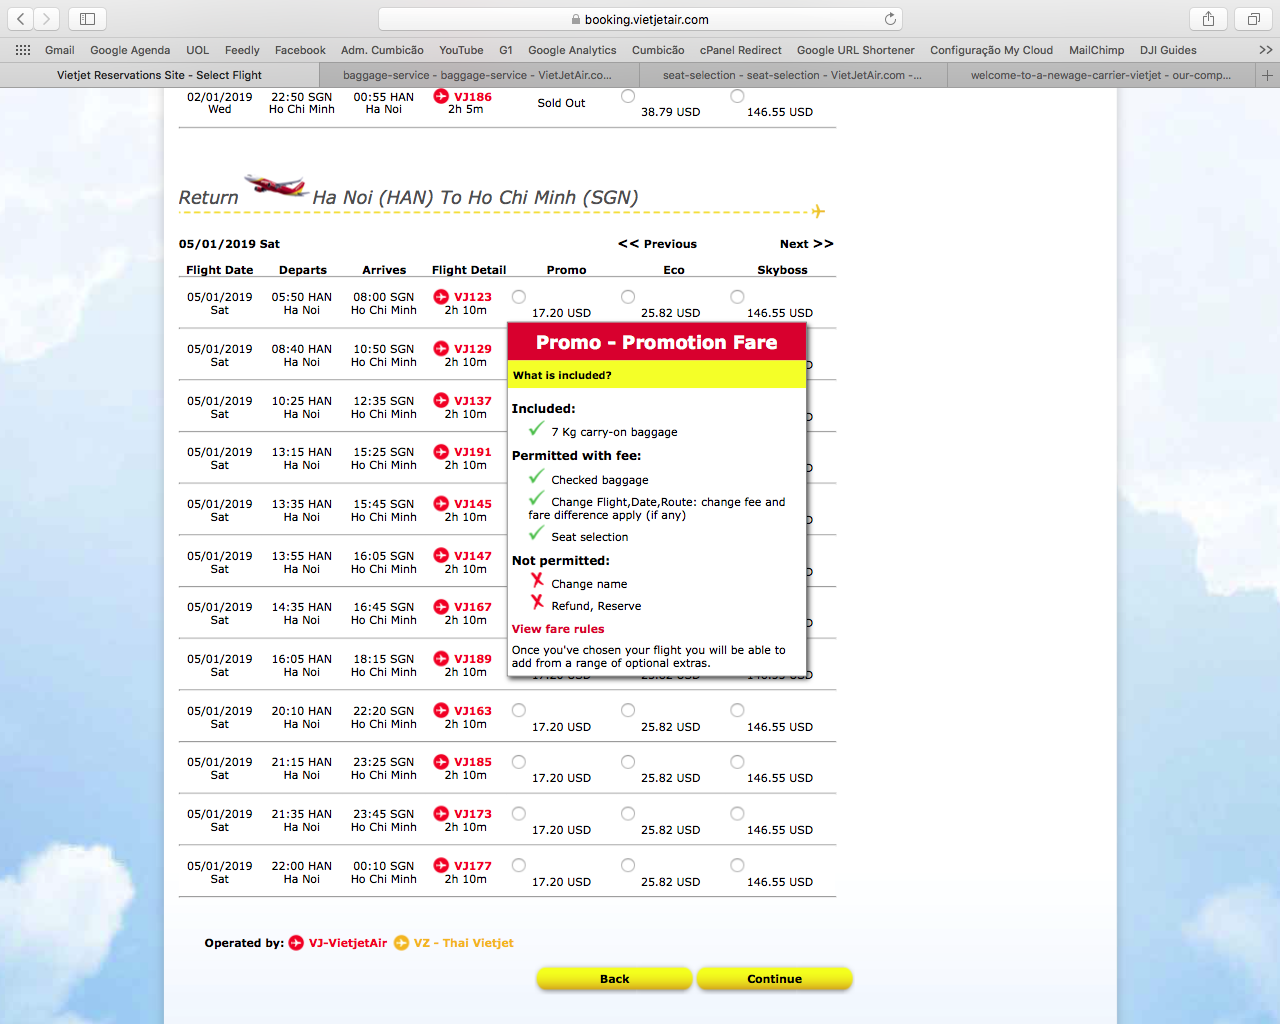Screen dimensions: 1280x1024
Task: Switch to the seat-selection tab
Action: pyautogui.click(x=791, y=75)
